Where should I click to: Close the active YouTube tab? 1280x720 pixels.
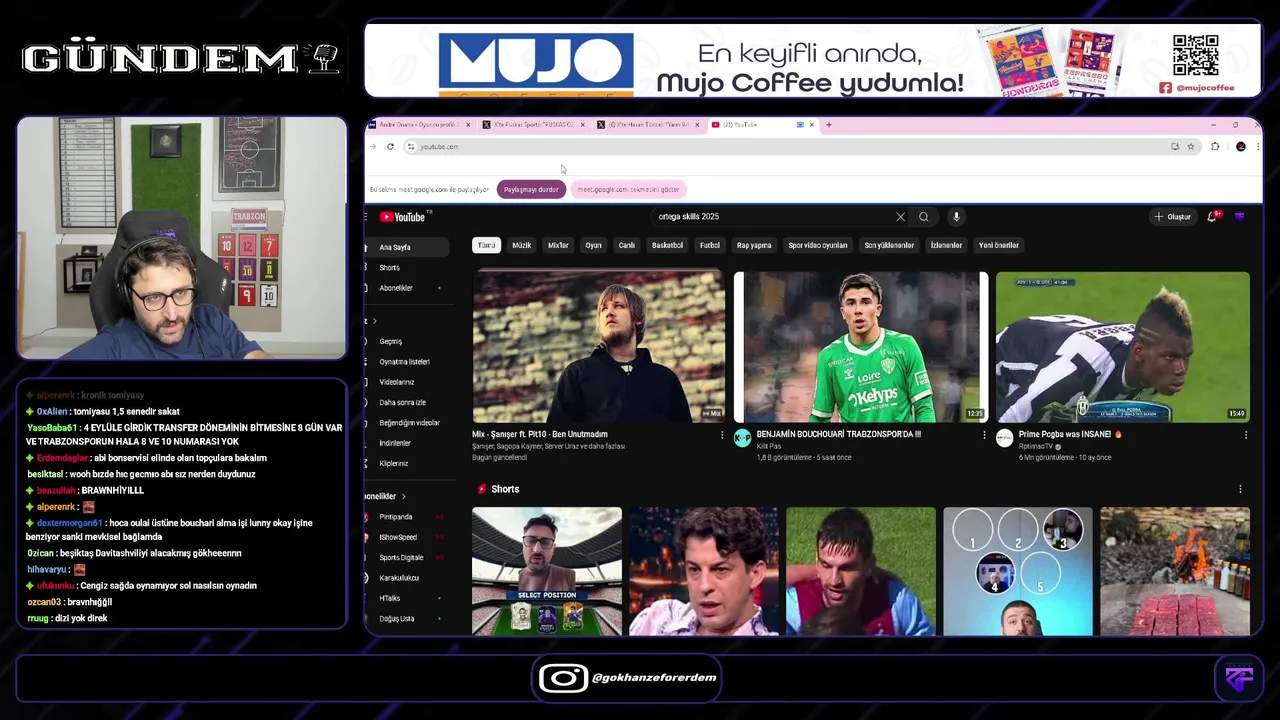tap(812, 125)
